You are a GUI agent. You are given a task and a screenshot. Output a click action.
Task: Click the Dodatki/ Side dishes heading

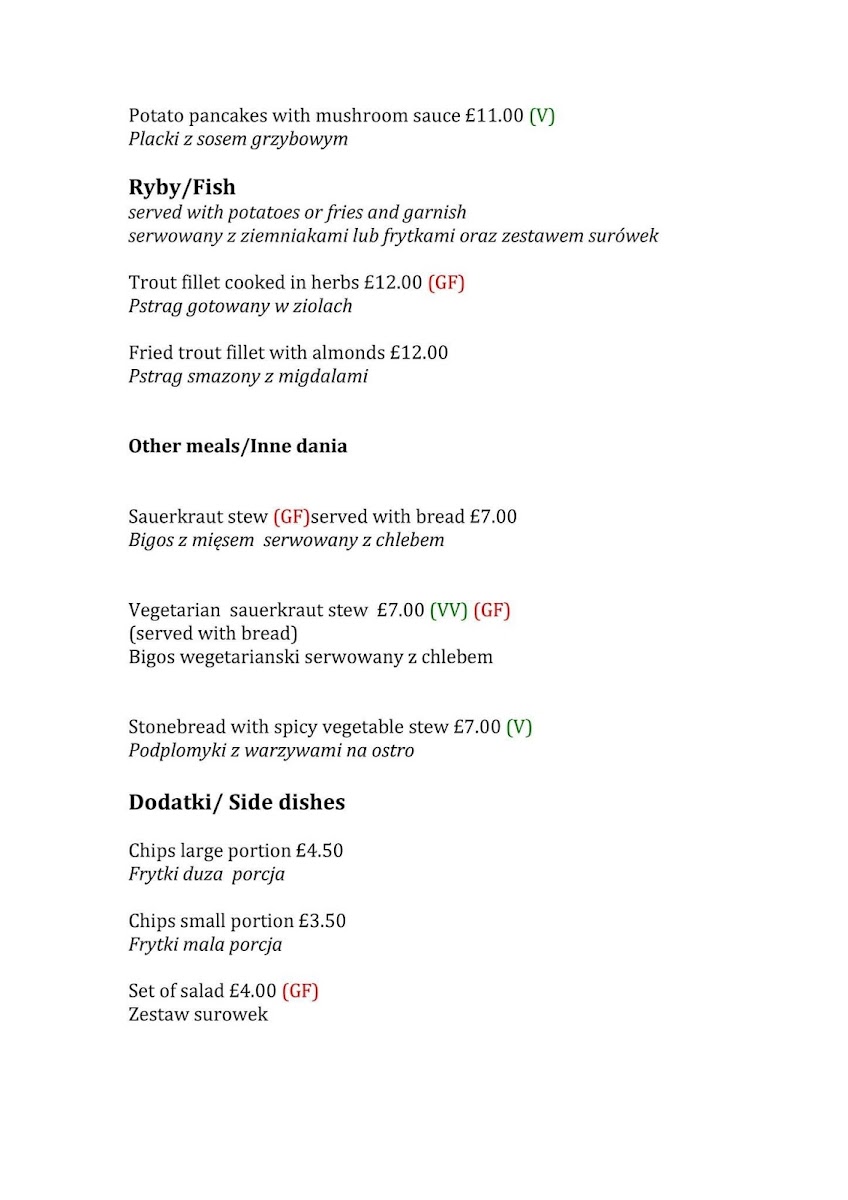[x=236, y=803]
